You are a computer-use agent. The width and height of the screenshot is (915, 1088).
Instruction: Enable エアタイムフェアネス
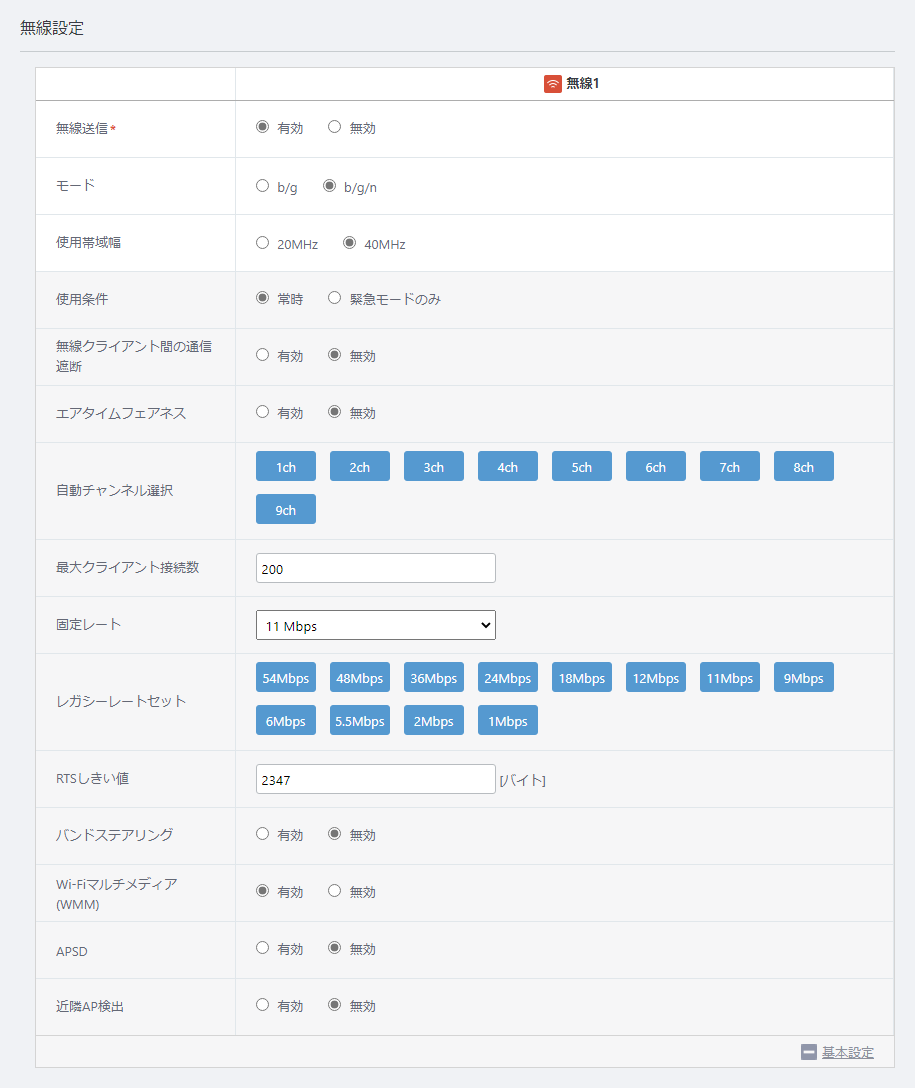coord(262,411)
